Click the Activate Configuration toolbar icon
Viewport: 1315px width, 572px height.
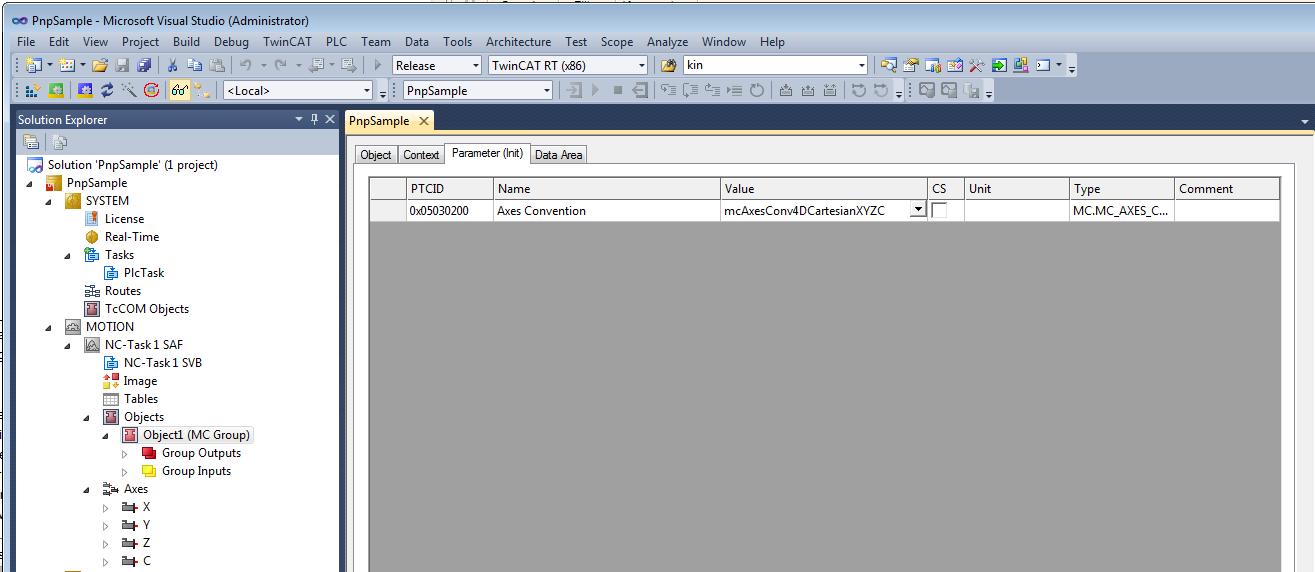pos(31,90)
